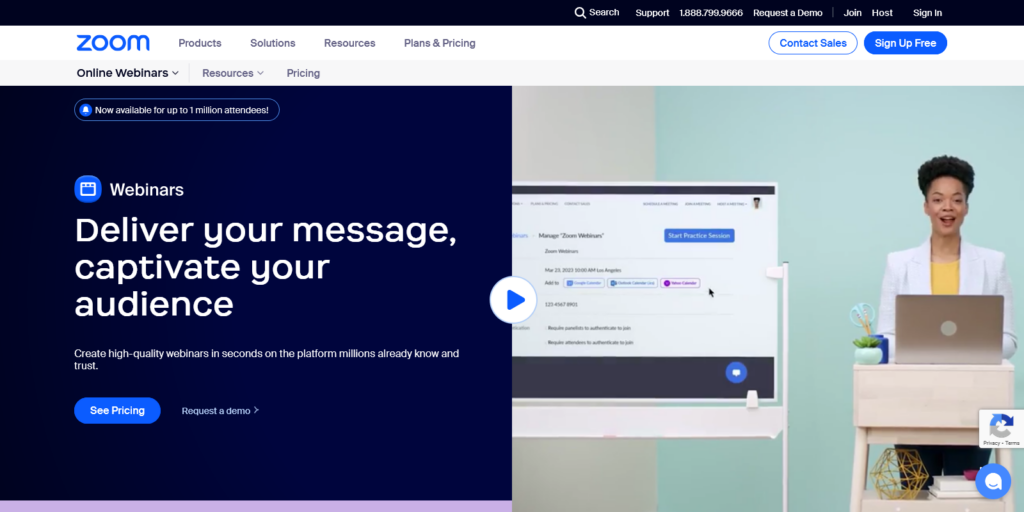
Task: Click the Webinars heading text
Action: (146, 190)
